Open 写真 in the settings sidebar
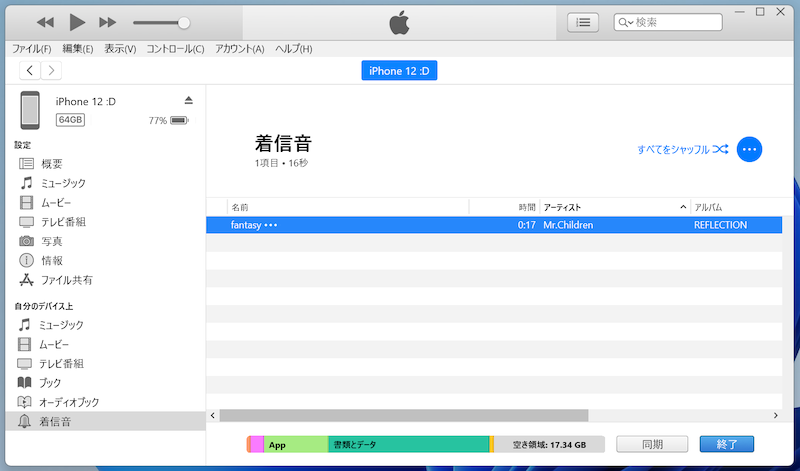This screenshot has width=800, height=471. 51,241
